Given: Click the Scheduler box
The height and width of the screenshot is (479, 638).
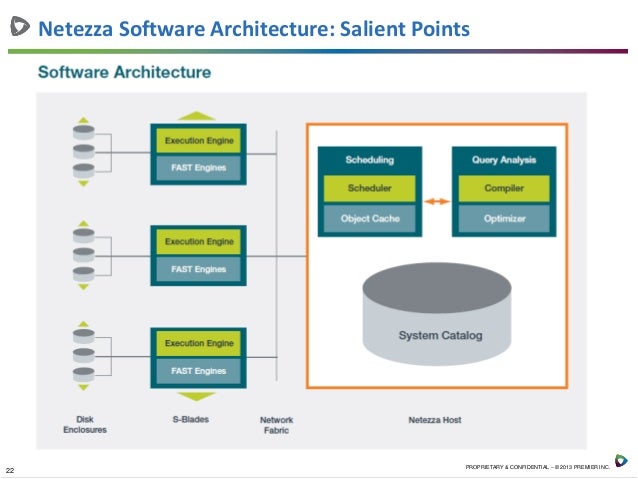Looking at the screenshot, I should (x=369, y=188).
